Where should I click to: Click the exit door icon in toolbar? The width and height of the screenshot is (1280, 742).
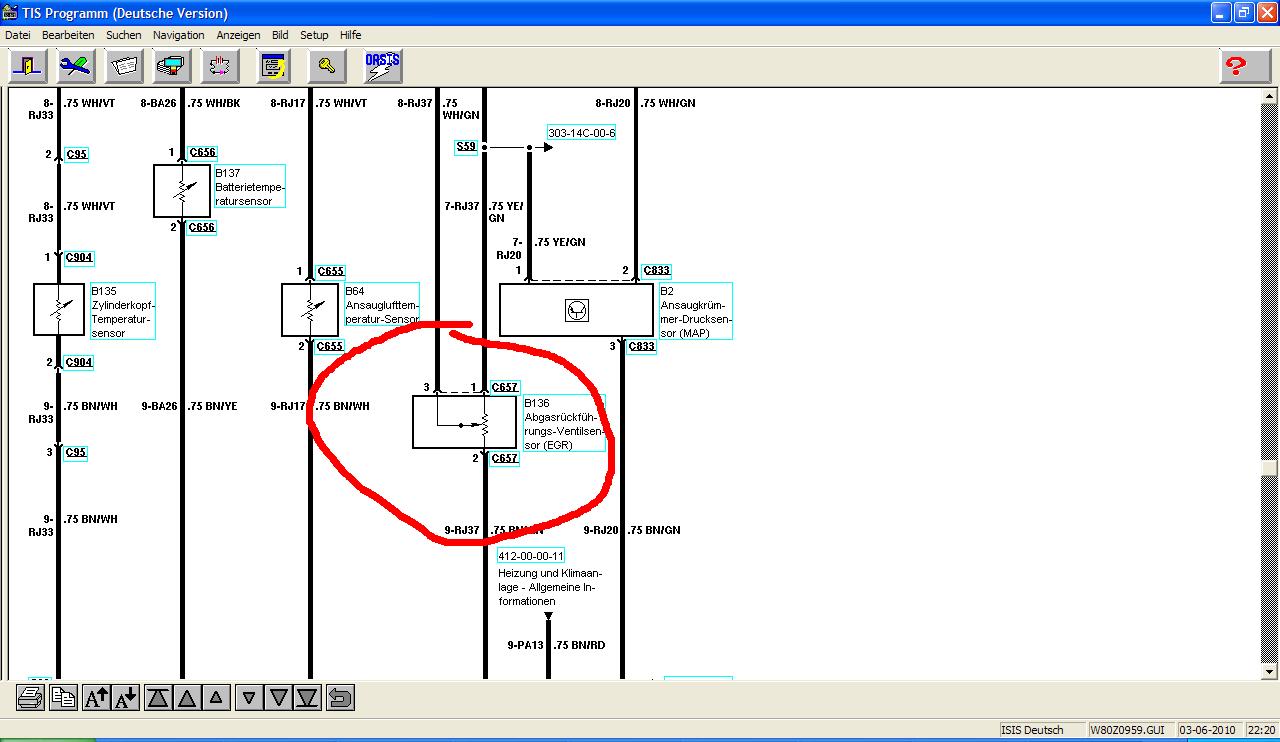(x=29, y=66)
